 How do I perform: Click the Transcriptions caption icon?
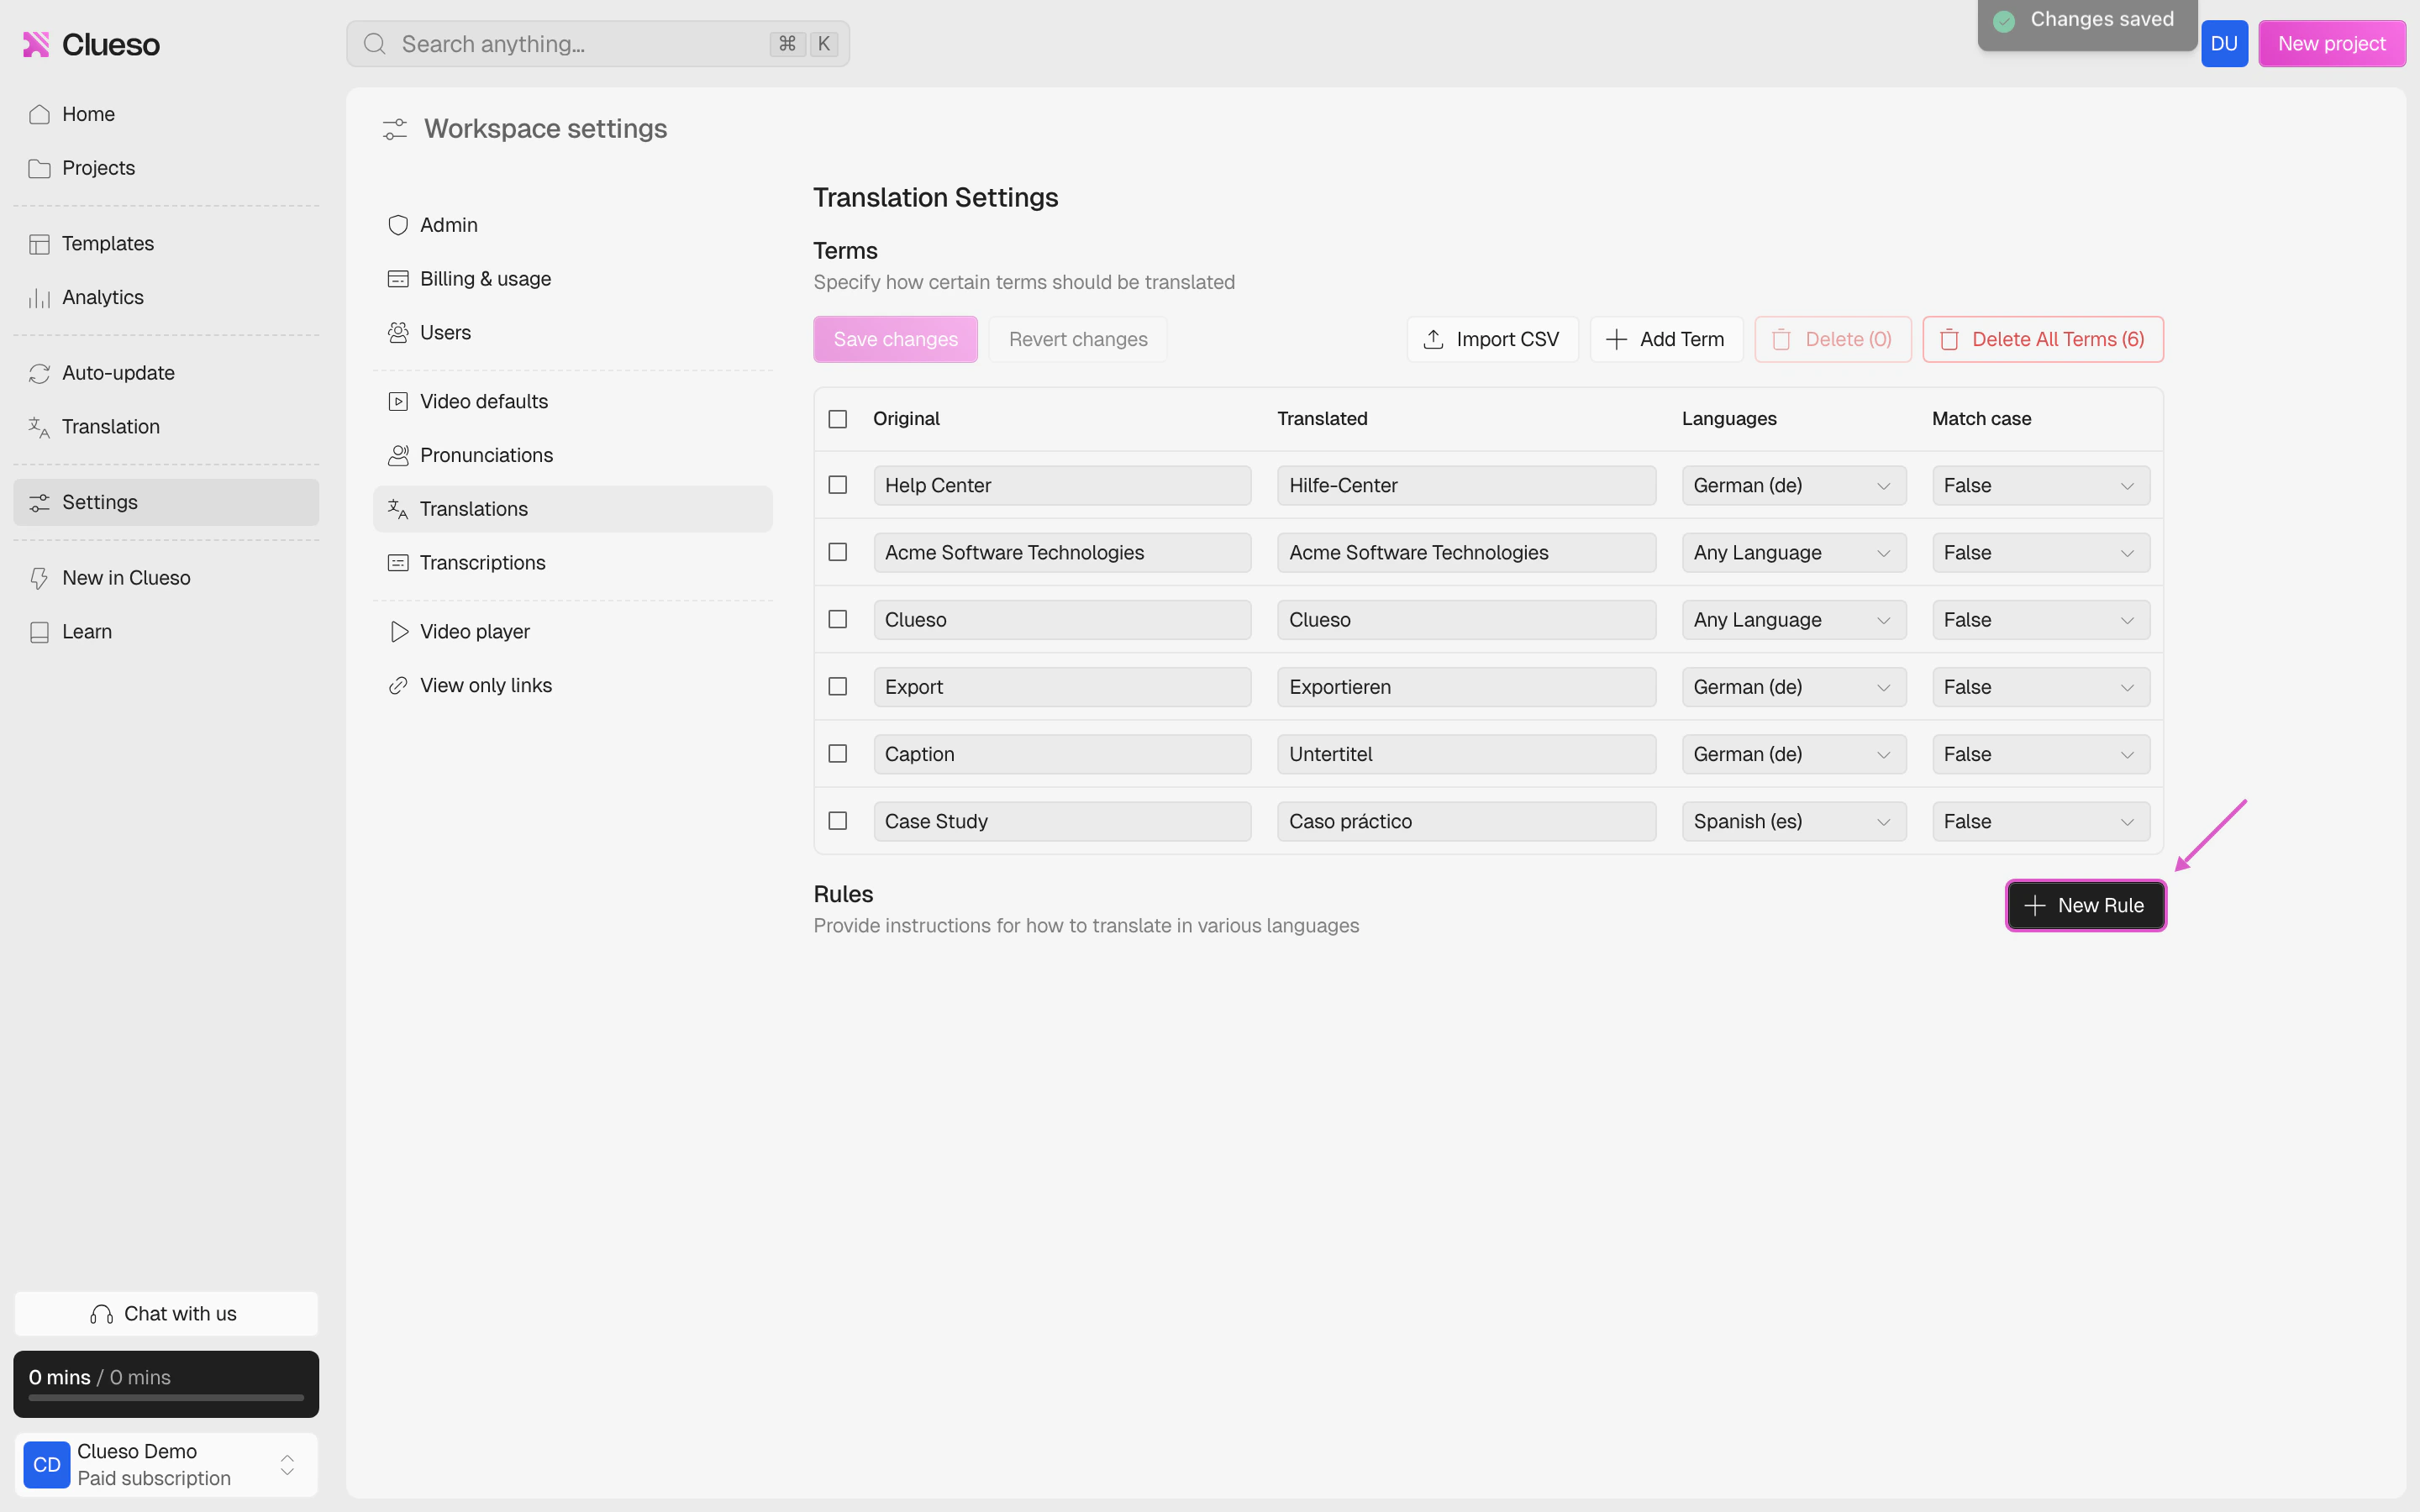coord(398,563)
